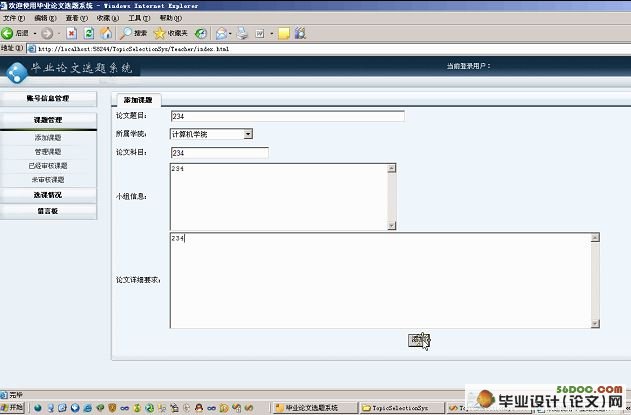Viewport: 631px width, 415px height.
Task: Expand the 所属学院 college dropdown
Action: pyautogui.click(x=248, y=133)
